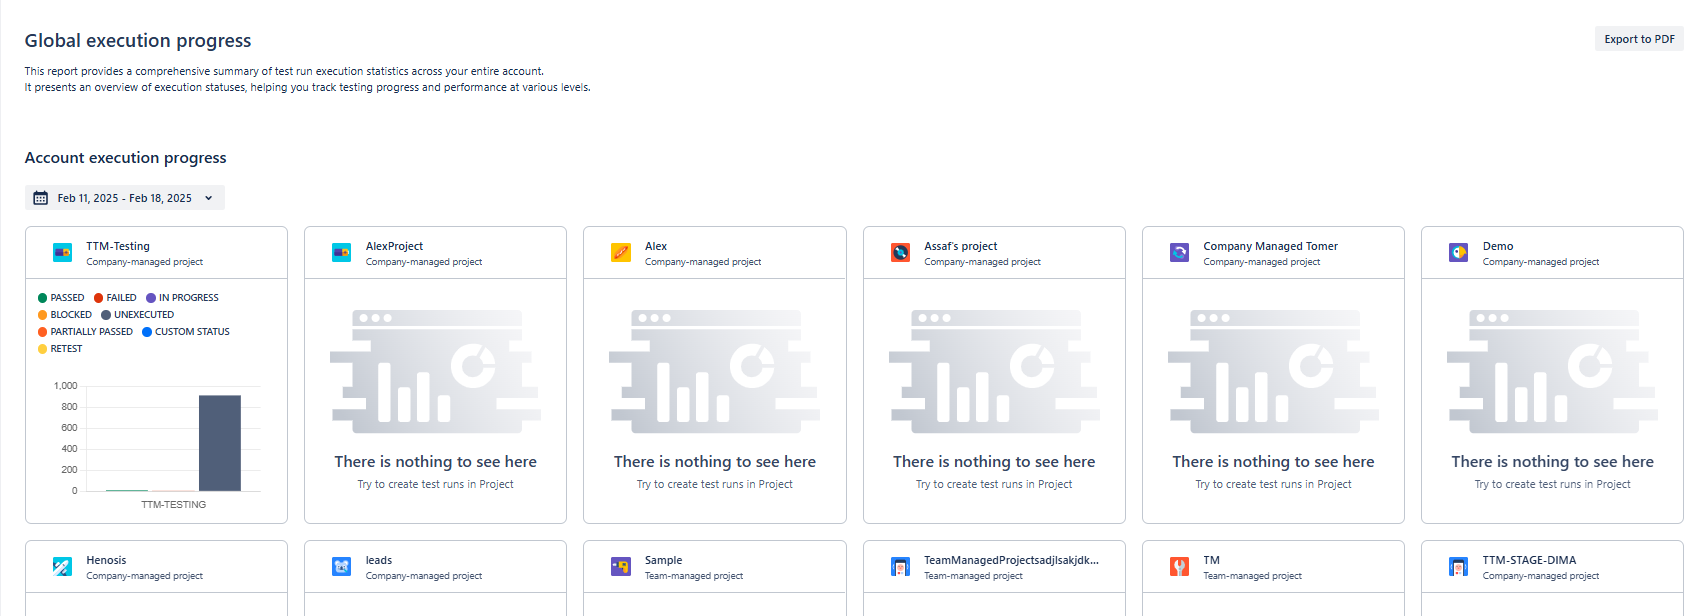
Task: Click the Assaf's project icon
Action: tap(900, 253)
